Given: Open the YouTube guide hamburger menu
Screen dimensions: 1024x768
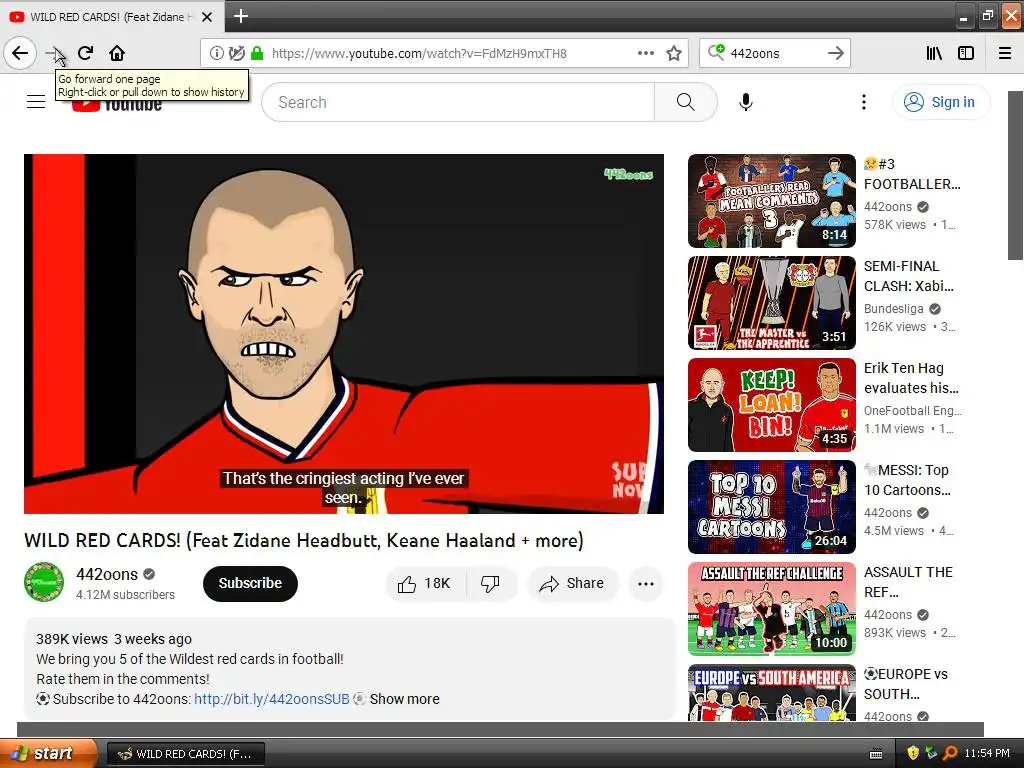Looking at the screenshot, I should tap(36, 102).
